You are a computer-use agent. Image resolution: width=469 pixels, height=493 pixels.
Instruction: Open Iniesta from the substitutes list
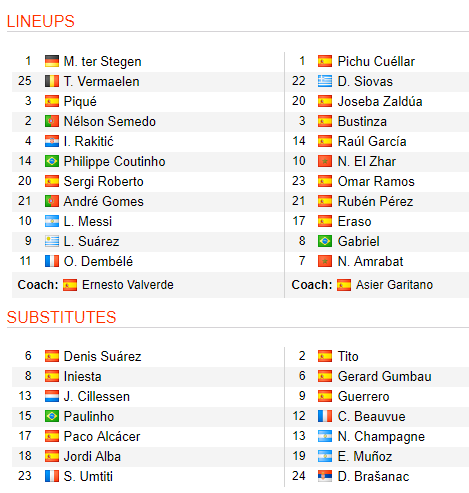tap(82, 376)
